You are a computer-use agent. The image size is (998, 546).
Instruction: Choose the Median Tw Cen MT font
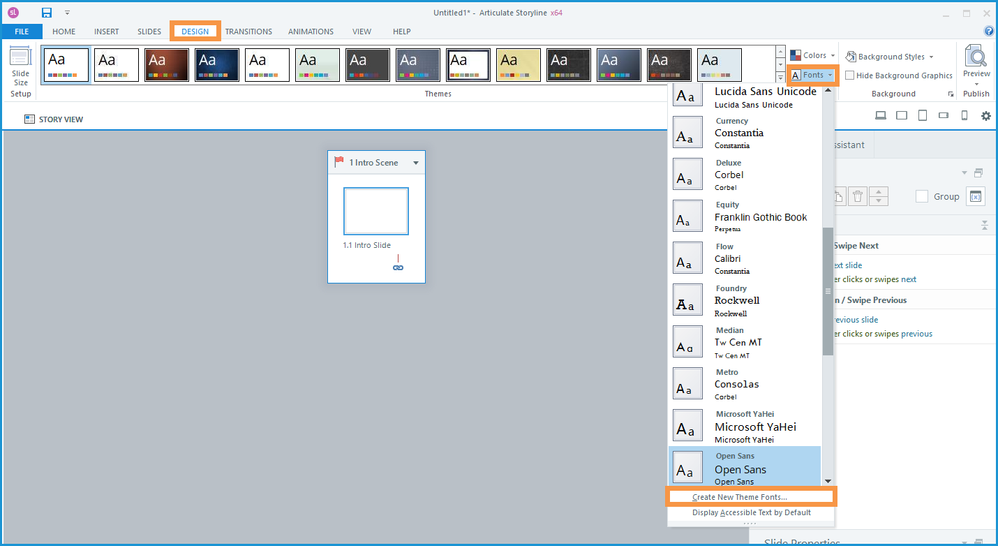tap(745, 342)
